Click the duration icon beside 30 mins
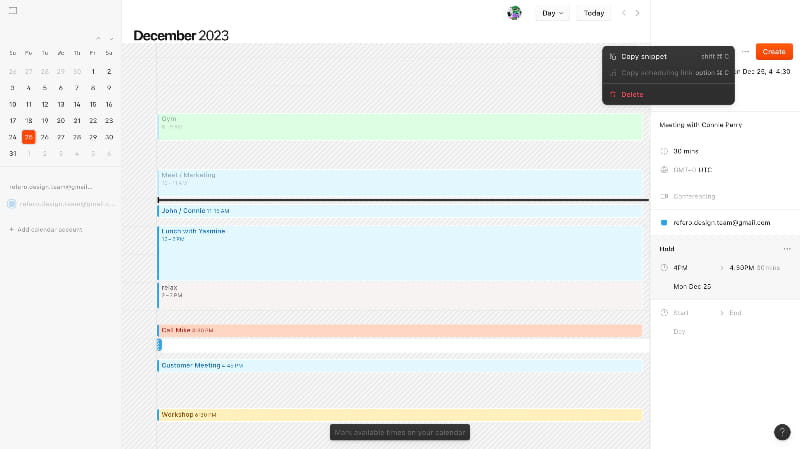 click(664, 151)
